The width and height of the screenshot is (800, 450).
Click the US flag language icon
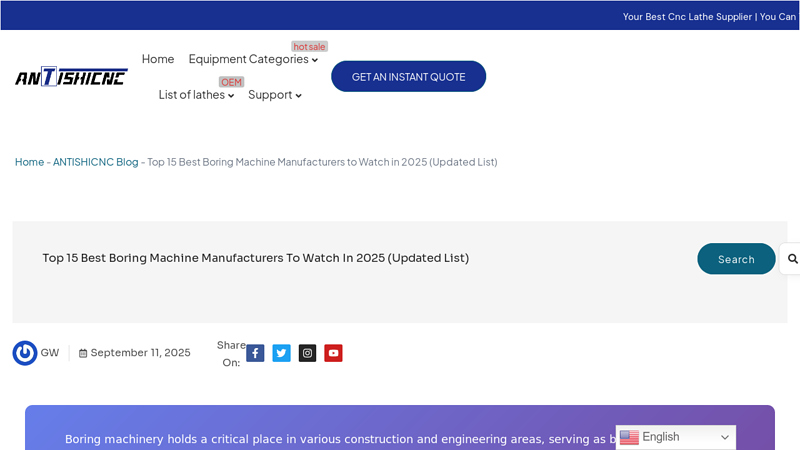[629, 437]
